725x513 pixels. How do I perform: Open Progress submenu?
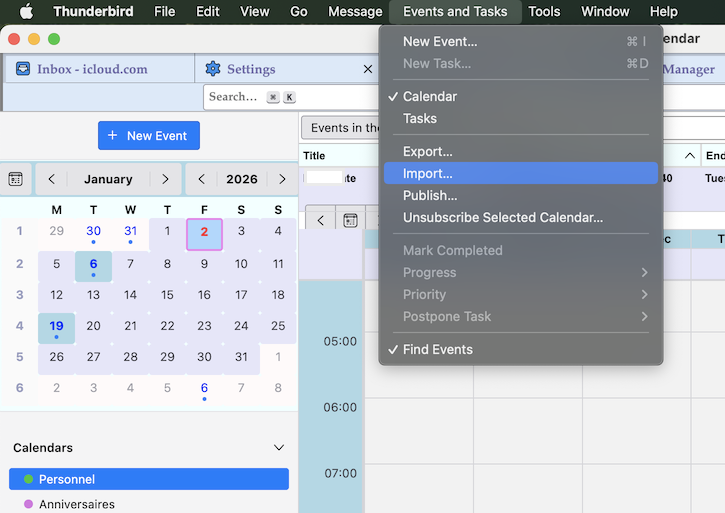point(521,272)
